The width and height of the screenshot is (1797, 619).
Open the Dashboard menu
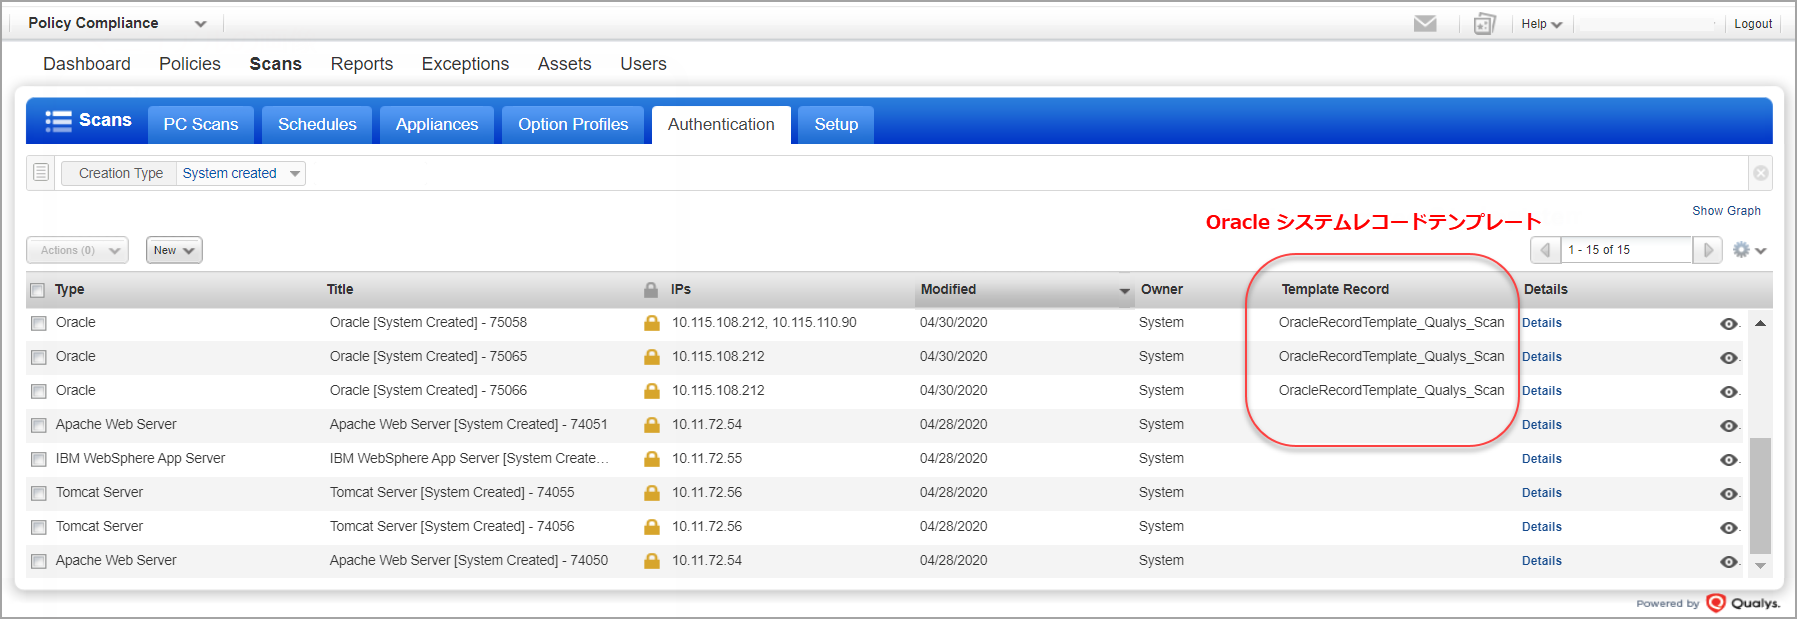[x=87, y=64]
